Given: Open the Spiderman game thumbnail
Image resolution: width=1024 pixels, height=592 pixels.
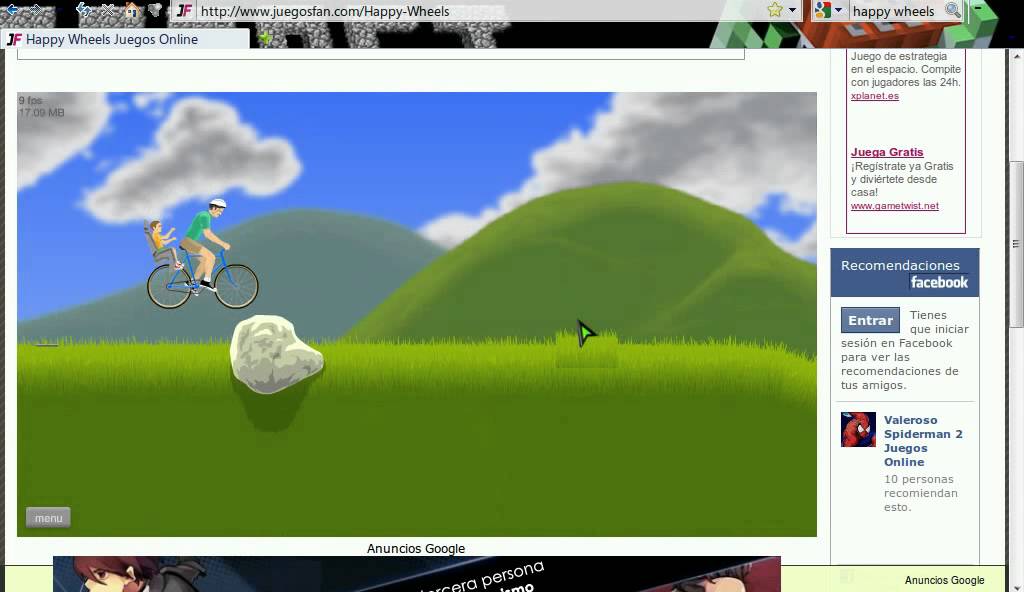Looking at the screenshot, I should pyautogui.click(x=858, y=429).
